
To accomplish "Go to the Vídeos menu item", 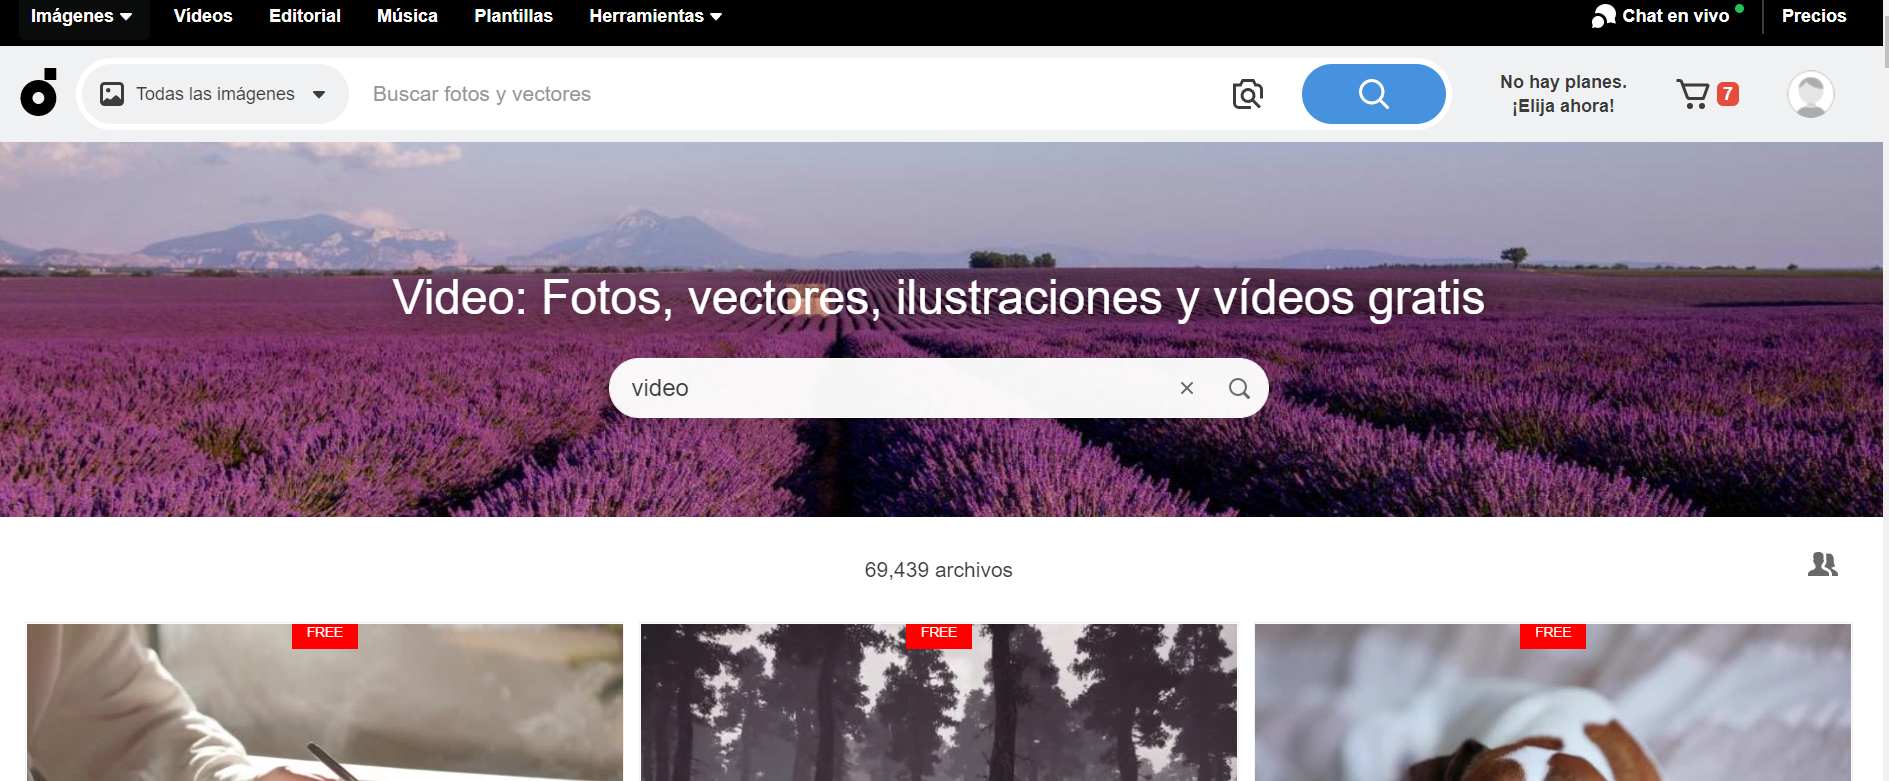I will [x=203, y=16].
